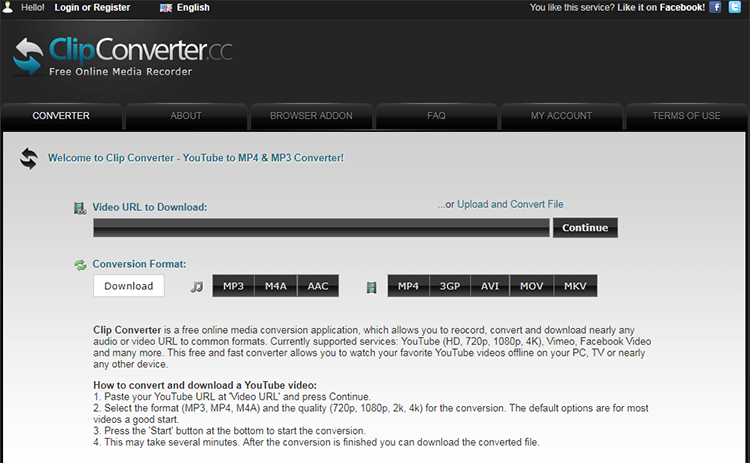Image resolution: width=750 pixels, height=463 pixels.
Task: Click the Continue button
Action: pyautogui.click(x=585, y=228)
